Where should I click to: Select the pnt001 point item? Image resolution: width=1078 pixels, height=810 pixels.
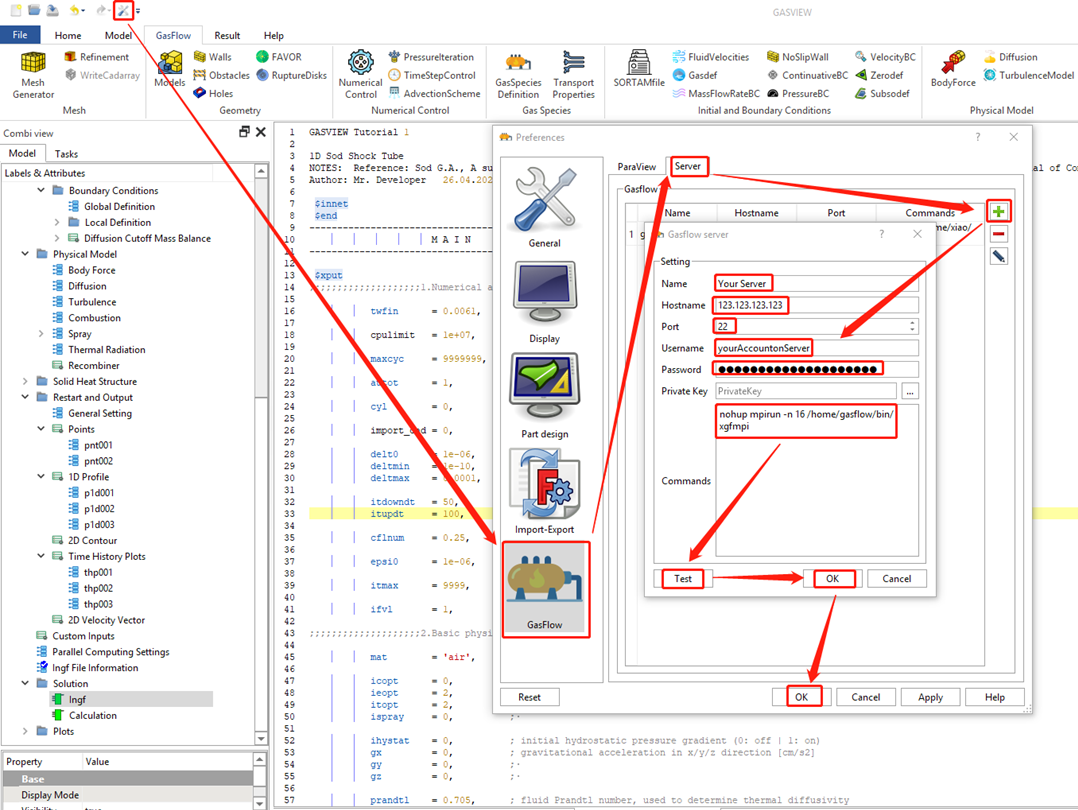point(98,445)
